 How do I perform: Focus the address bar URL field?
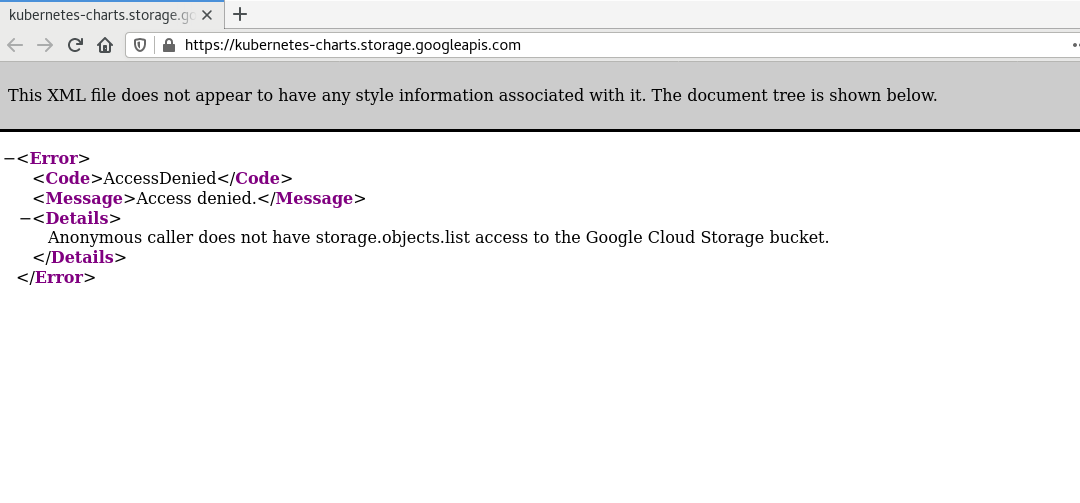coord(600,45)
